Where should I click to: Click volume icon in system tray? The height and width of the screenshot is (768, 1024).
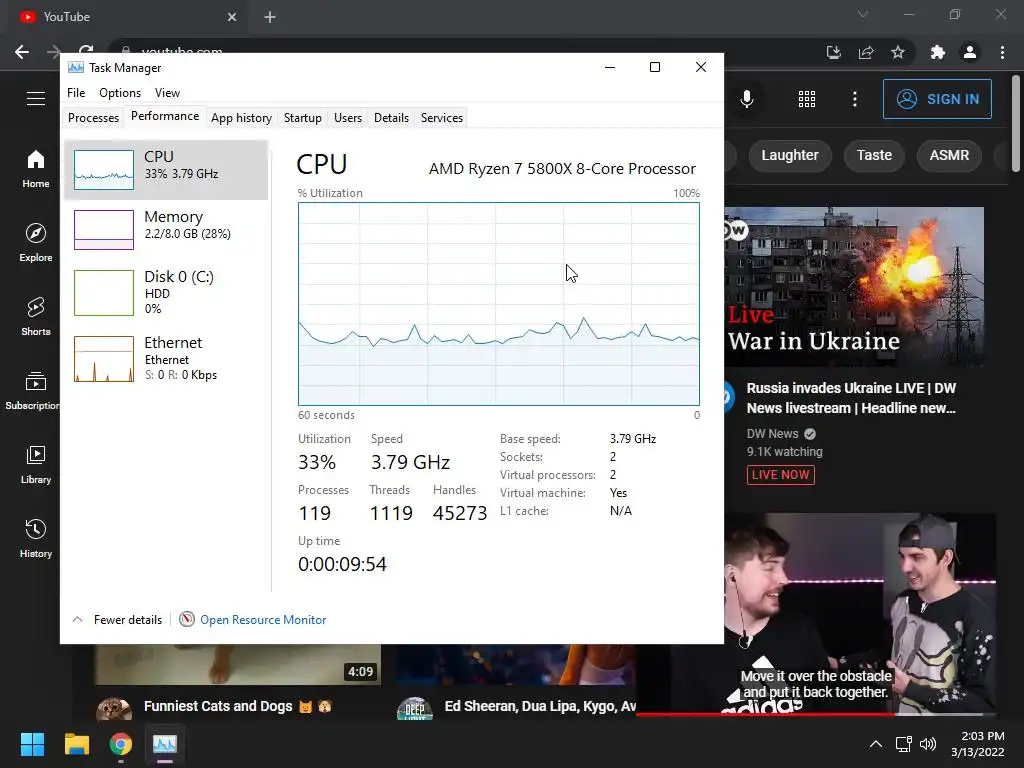(927, 744)
